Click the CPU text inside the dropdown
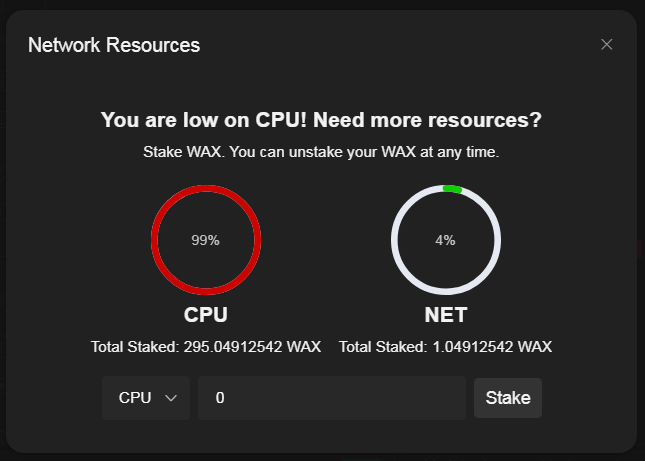Viewport: 645px width, 461px height. pos(135,398)
